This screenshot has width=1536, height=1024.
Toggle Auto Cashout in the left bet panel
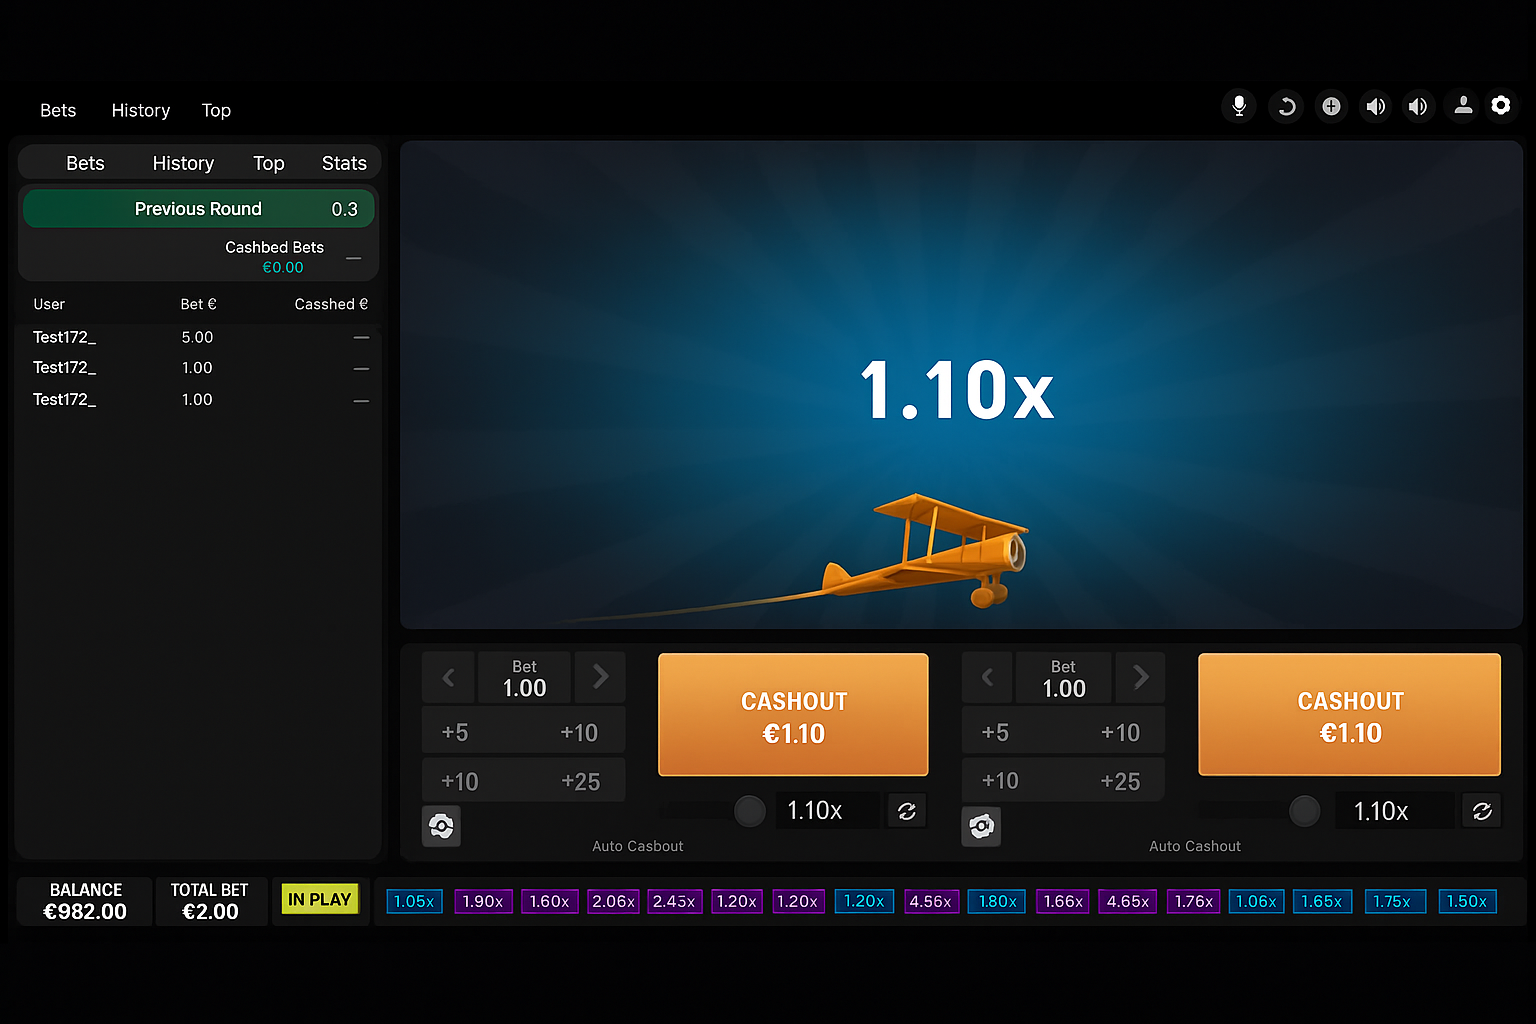(x=749, y=811)
